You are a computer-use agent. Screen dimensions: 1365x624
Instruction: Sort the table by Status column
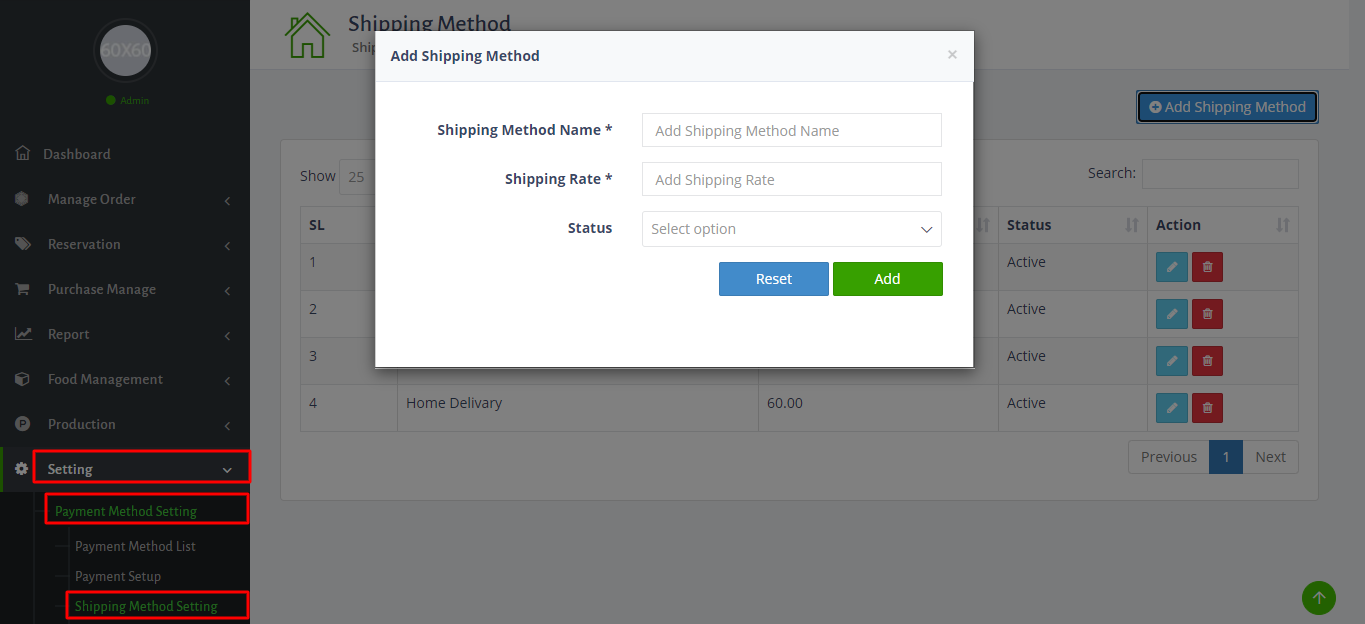click(x=1072, y=225)
